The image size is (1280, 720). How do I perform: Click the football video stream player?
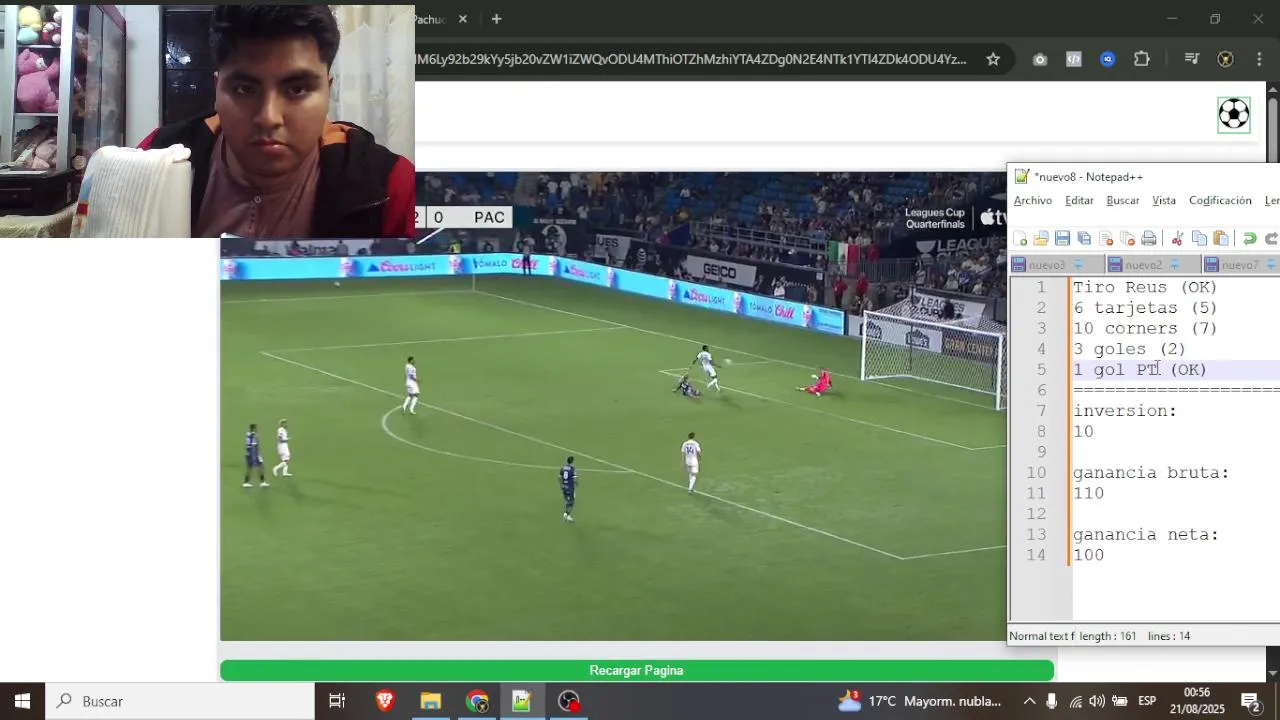[x=612, y=406]
